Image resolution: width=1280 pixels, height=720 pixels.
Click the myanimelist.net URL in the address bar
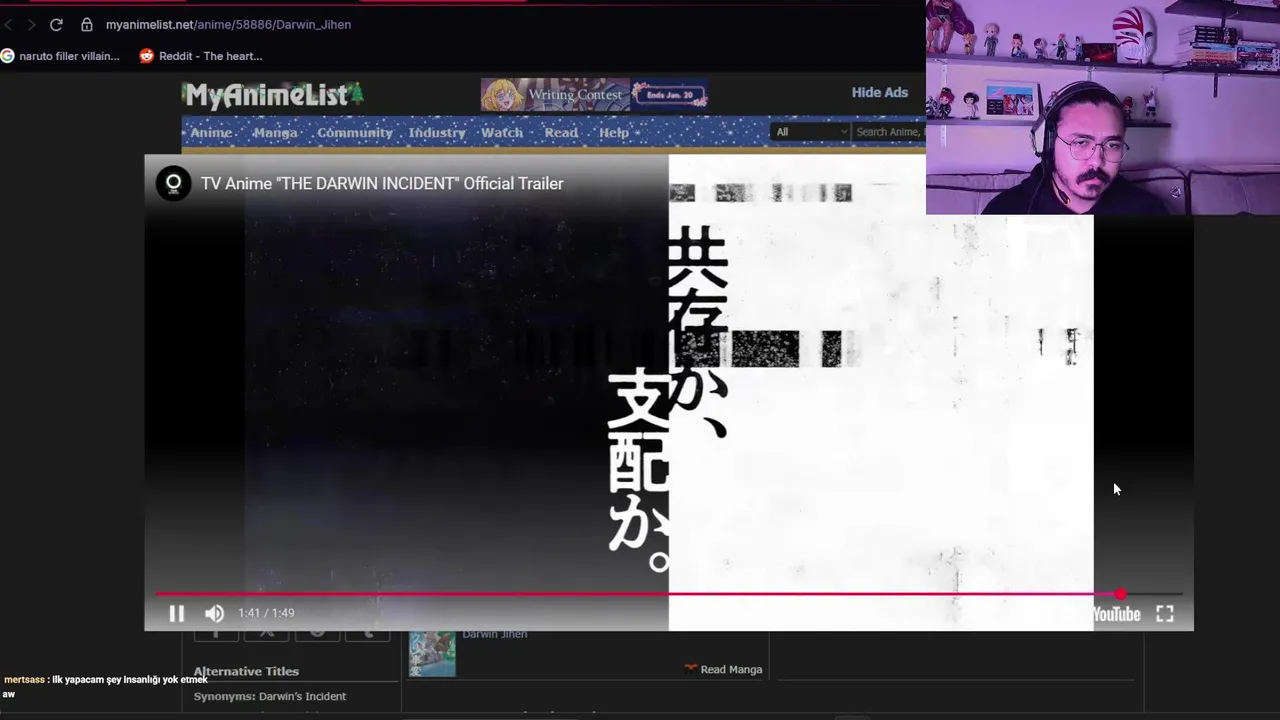click(228, 24)
